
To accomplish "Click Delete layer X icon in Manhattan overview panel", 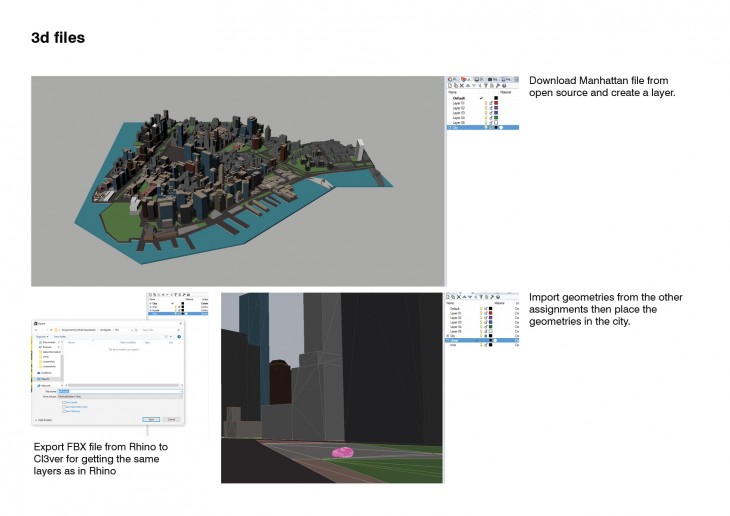I will pos(461,86).
